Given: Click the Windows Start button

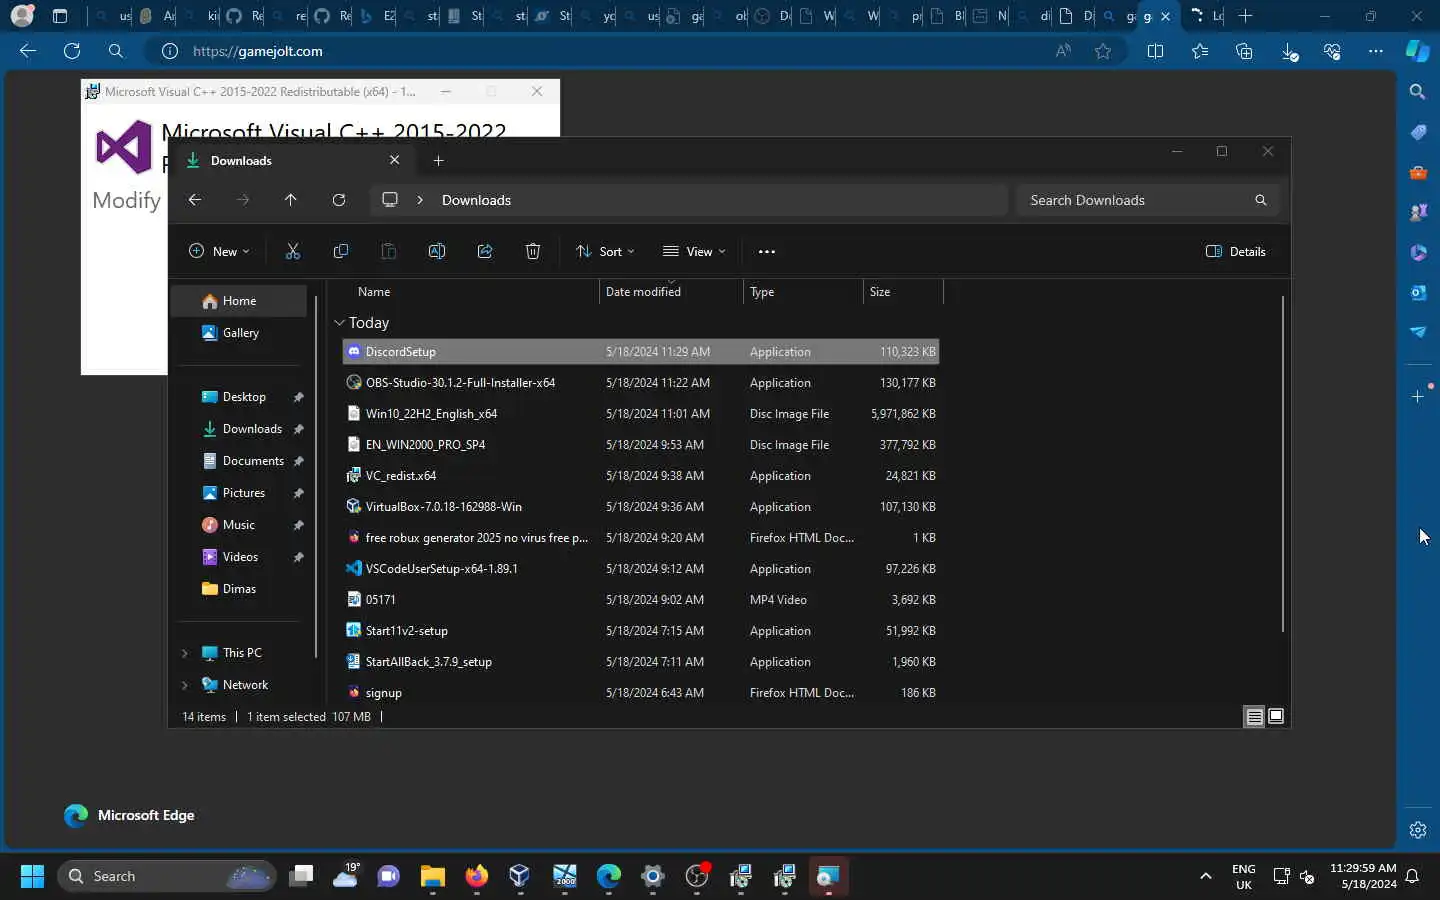Looking at the screenshot, I should coord(32,876).
